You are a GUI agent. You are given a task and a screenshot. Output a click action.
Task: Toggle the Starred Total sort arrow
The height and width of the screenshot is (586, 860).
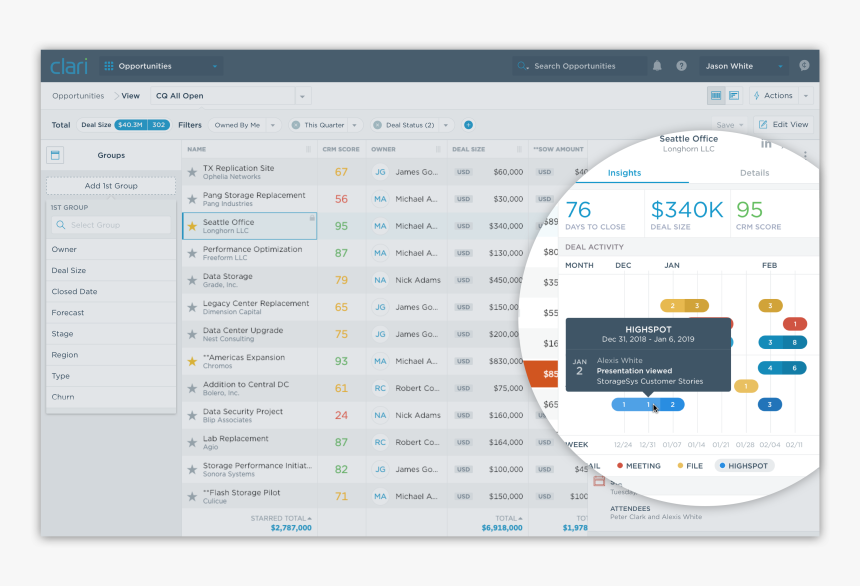coord(309,518)
